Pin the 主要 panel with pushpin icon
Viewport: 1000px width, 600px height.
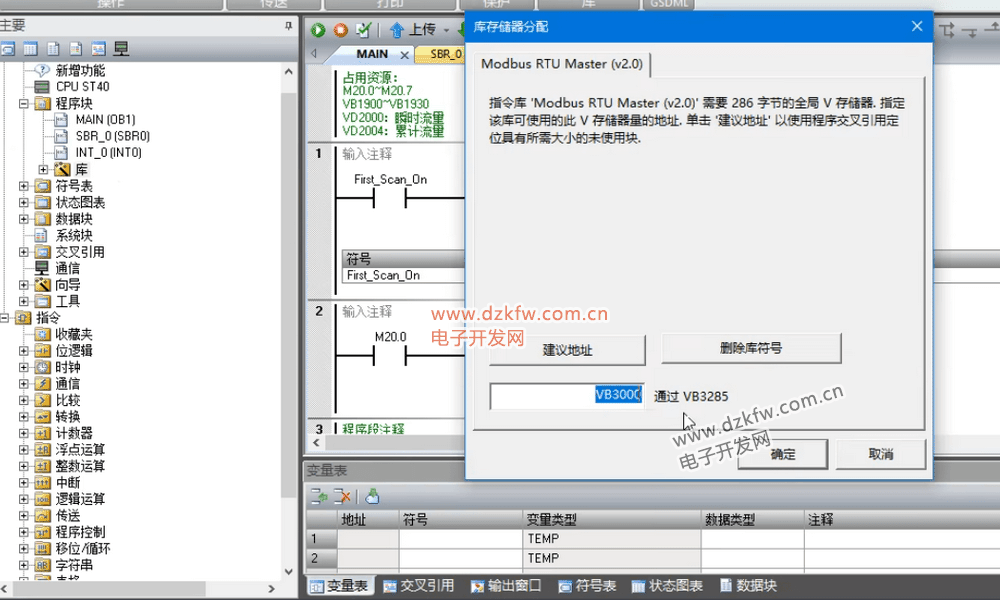pyautogui.click(x=287, y=26)
